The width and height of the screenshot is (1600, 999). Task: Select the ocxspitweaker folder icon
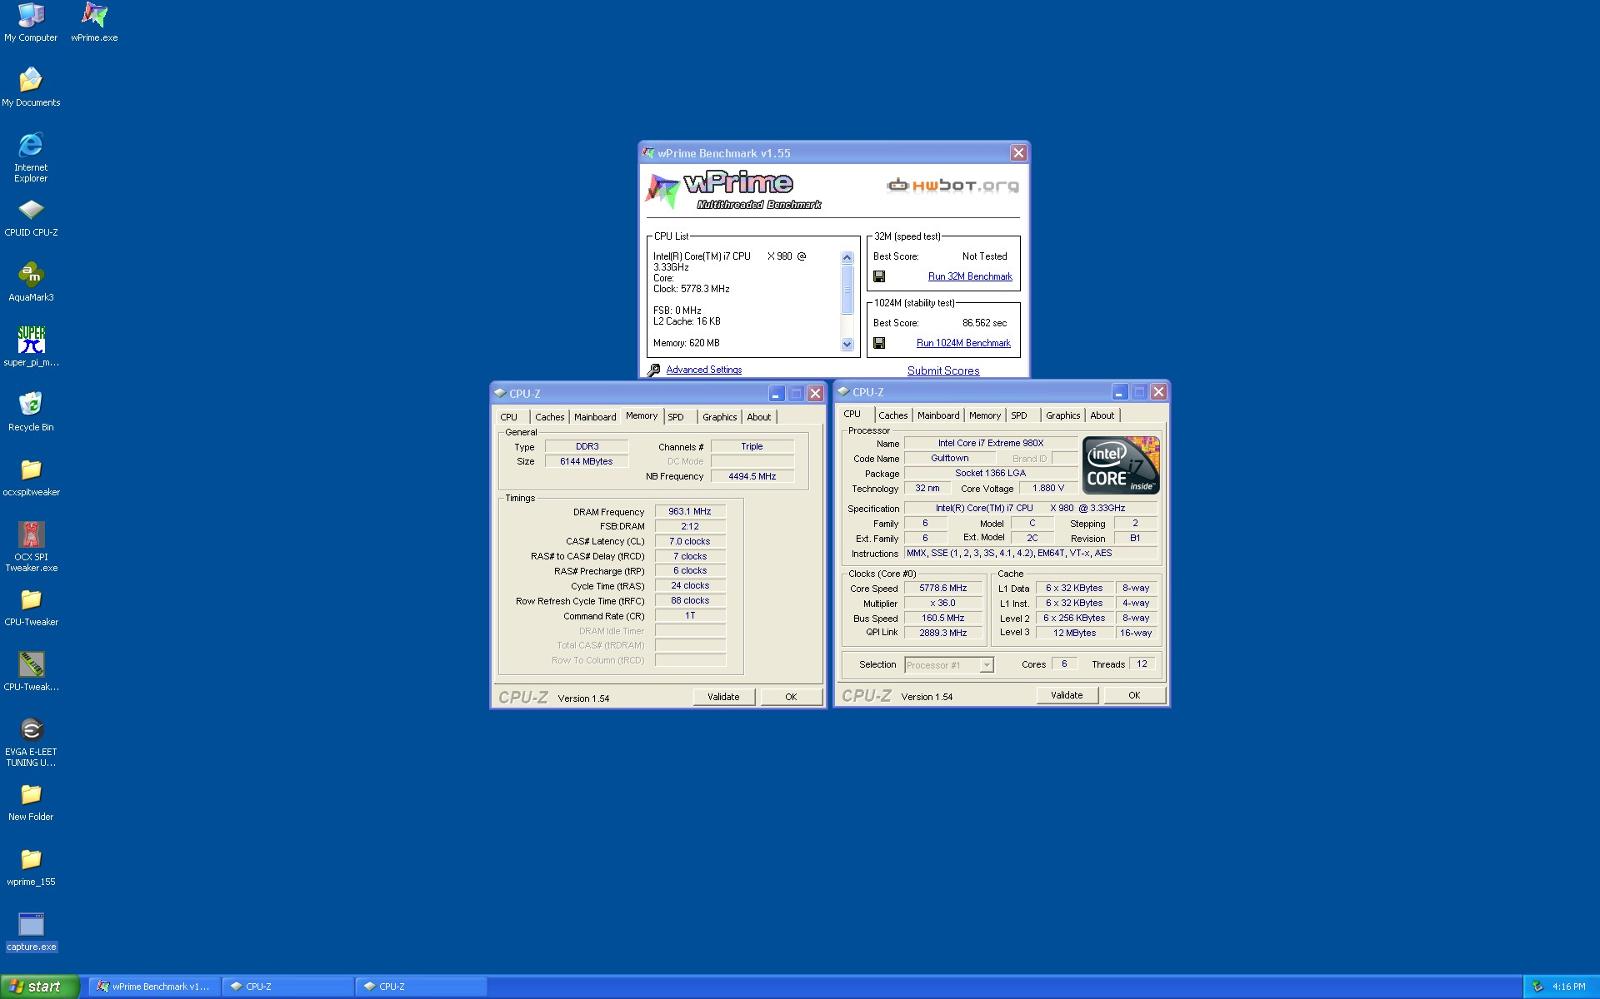point(31,477)
